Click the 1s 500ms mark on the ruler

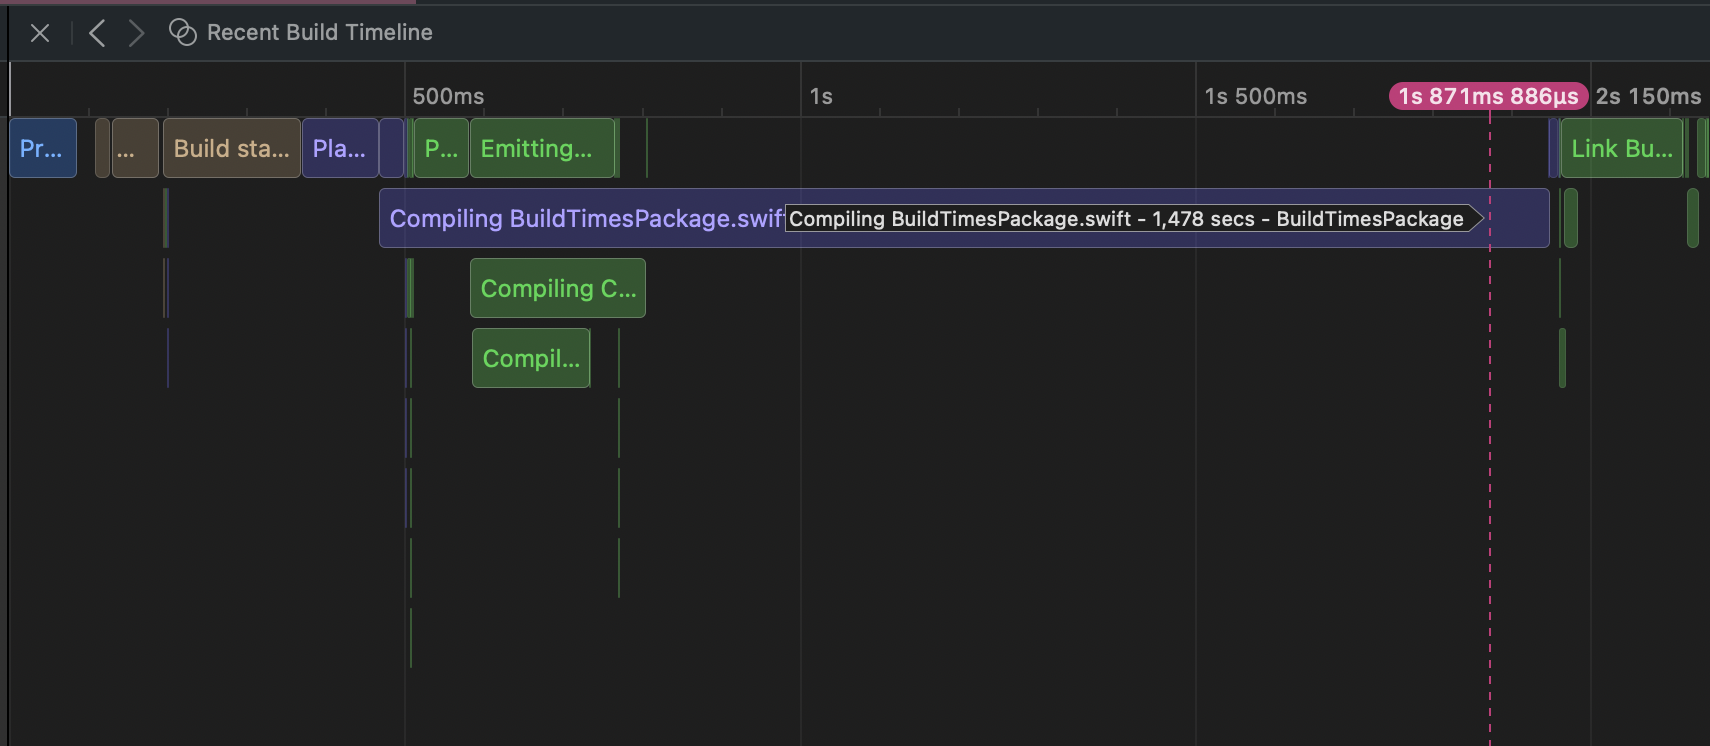point(1255,96)
